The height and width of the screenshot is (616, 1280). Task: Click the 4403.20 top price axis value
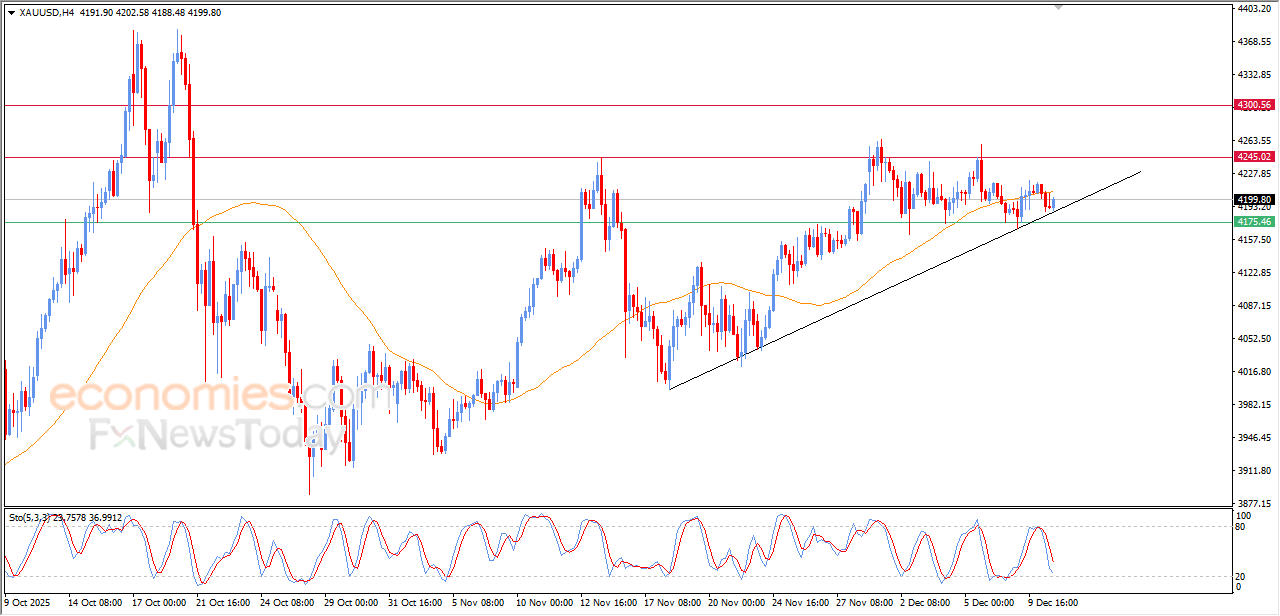[x=1252, y=9]
